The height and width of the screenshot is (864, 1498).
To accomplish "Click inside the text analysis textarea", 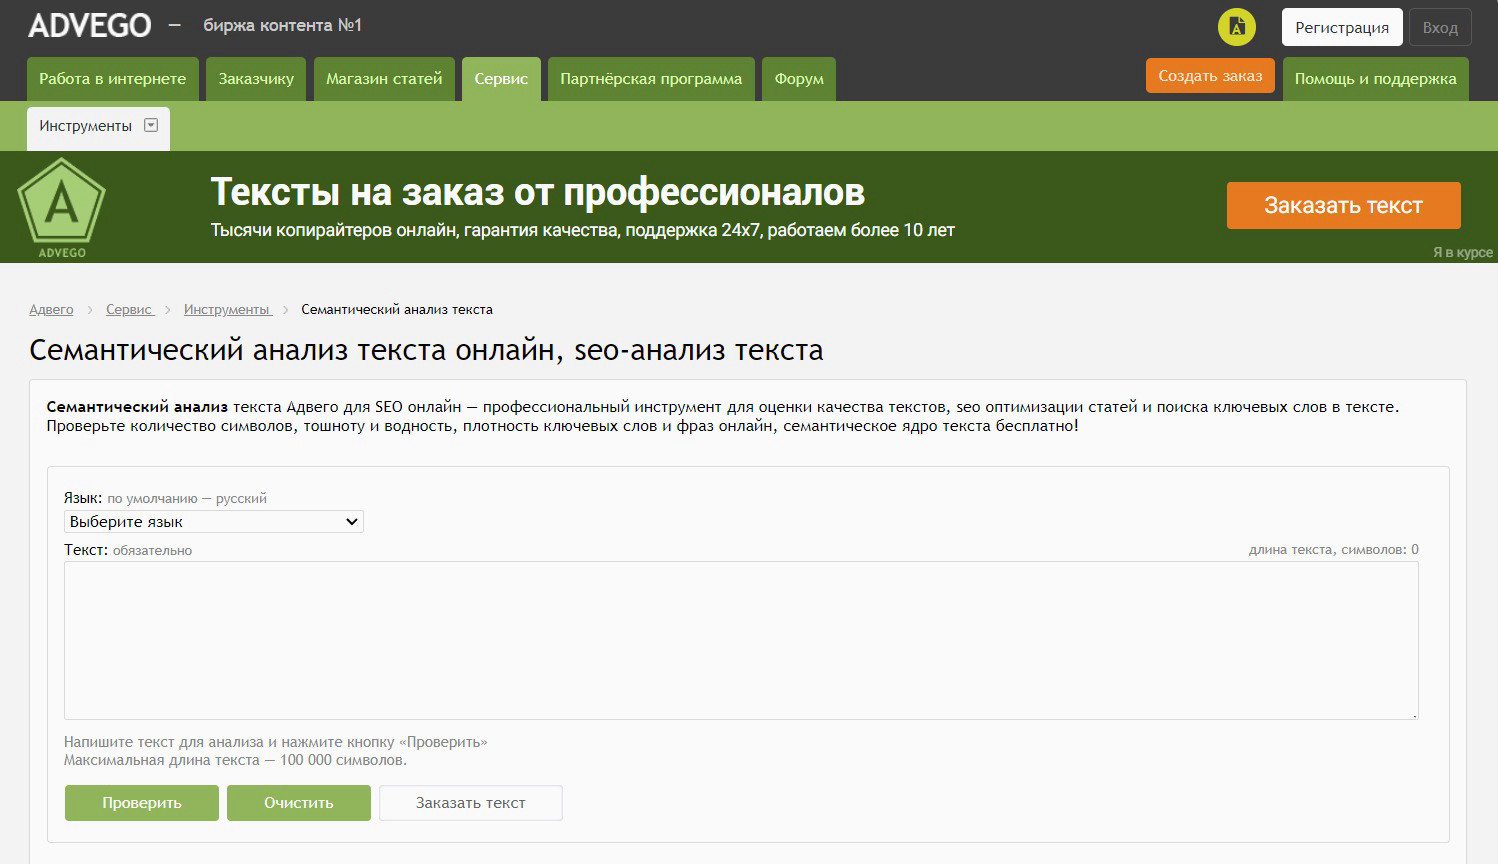I will [741, 640].
